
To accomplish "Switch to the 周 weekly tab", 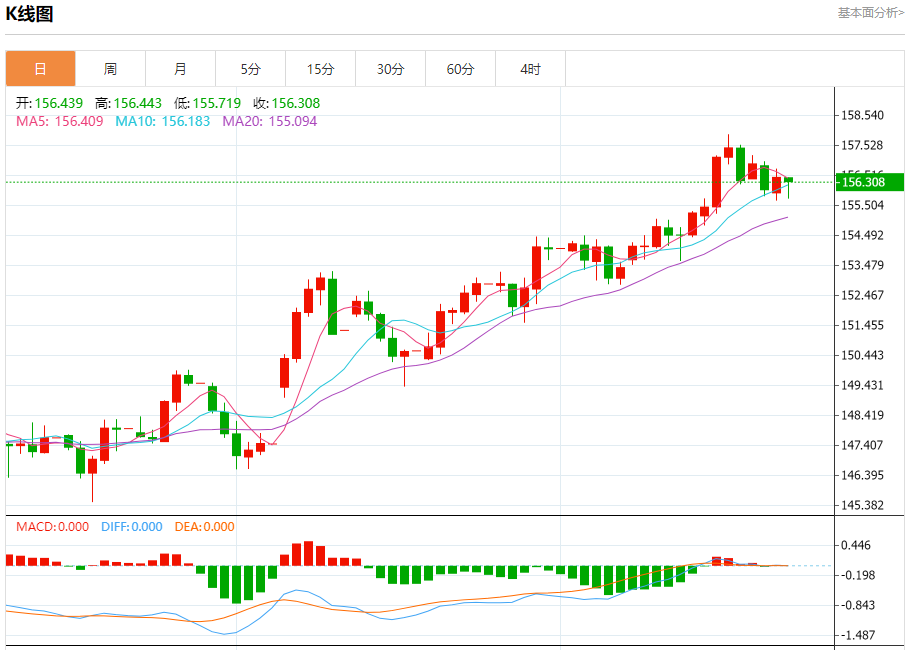I will click(x=110, y=69).
